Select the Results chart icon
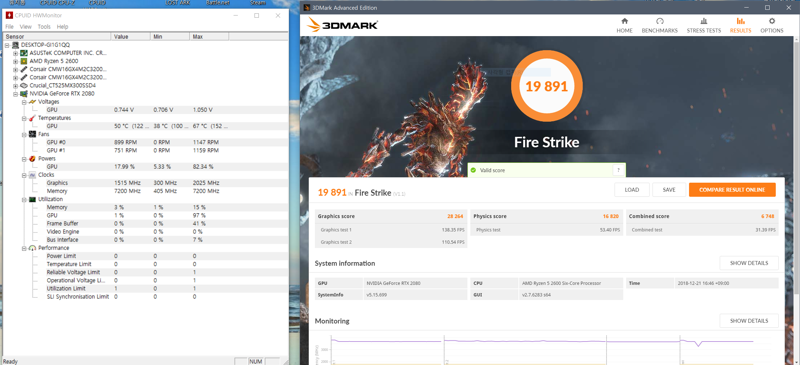Screen dimensions: 800x365 pyautogui.click(x=740, y=21)
